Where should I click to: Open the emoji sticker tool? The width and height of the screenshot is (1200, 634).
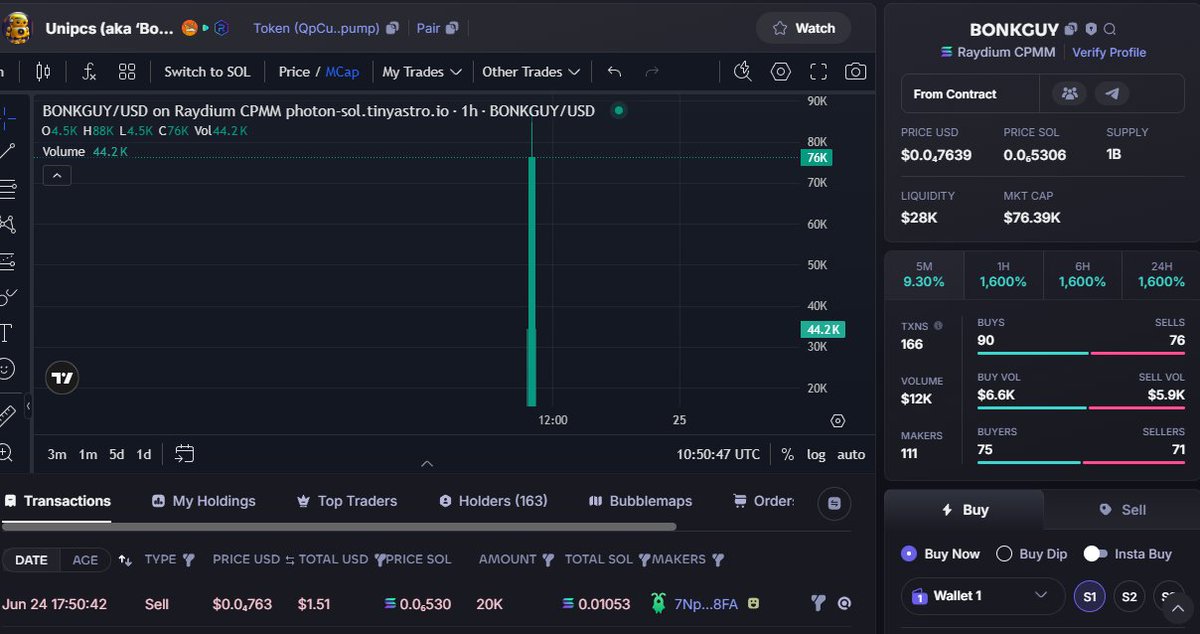tap(6, 369)
